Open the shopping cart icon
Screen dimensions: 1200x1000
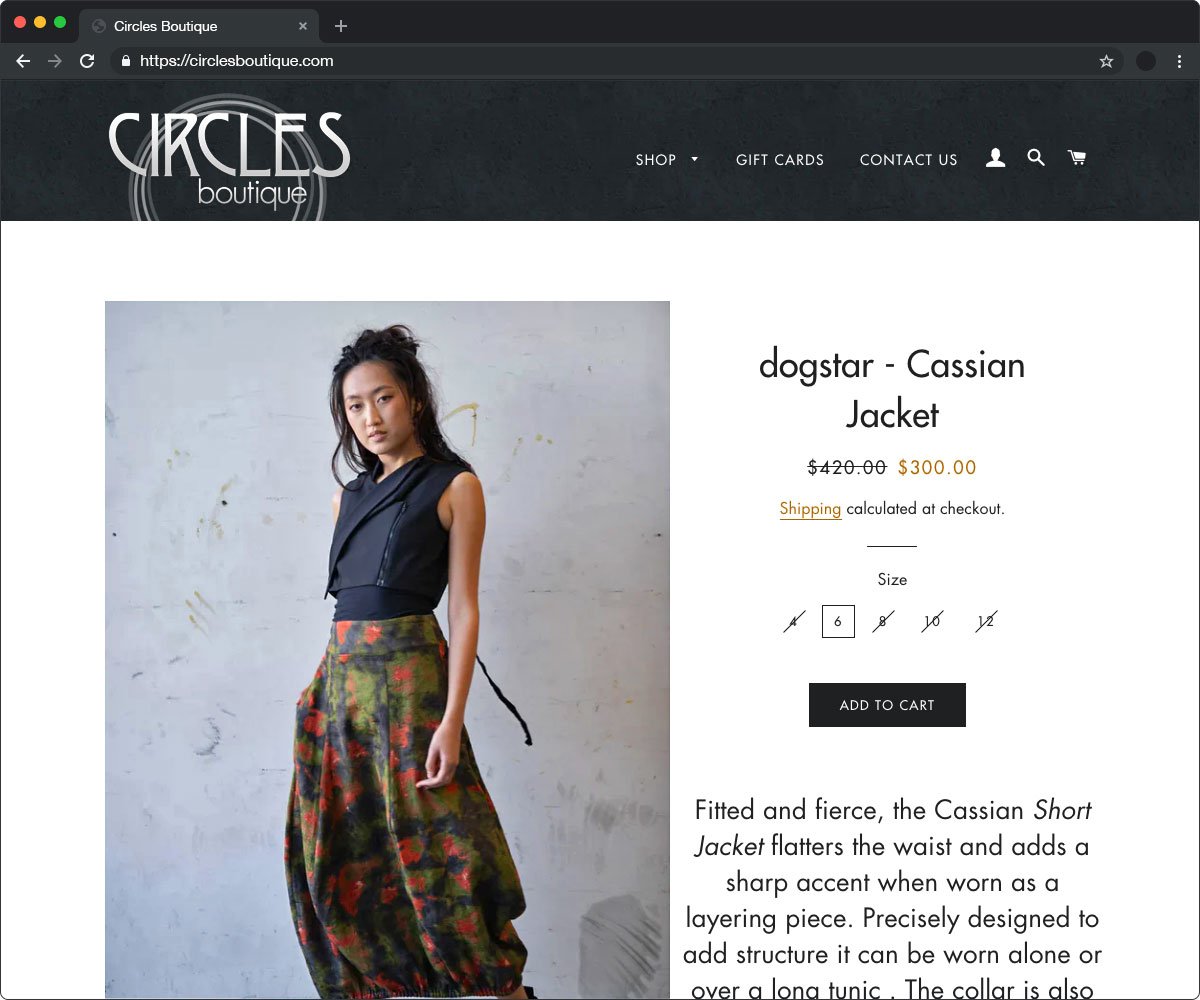click(1077, 157)
